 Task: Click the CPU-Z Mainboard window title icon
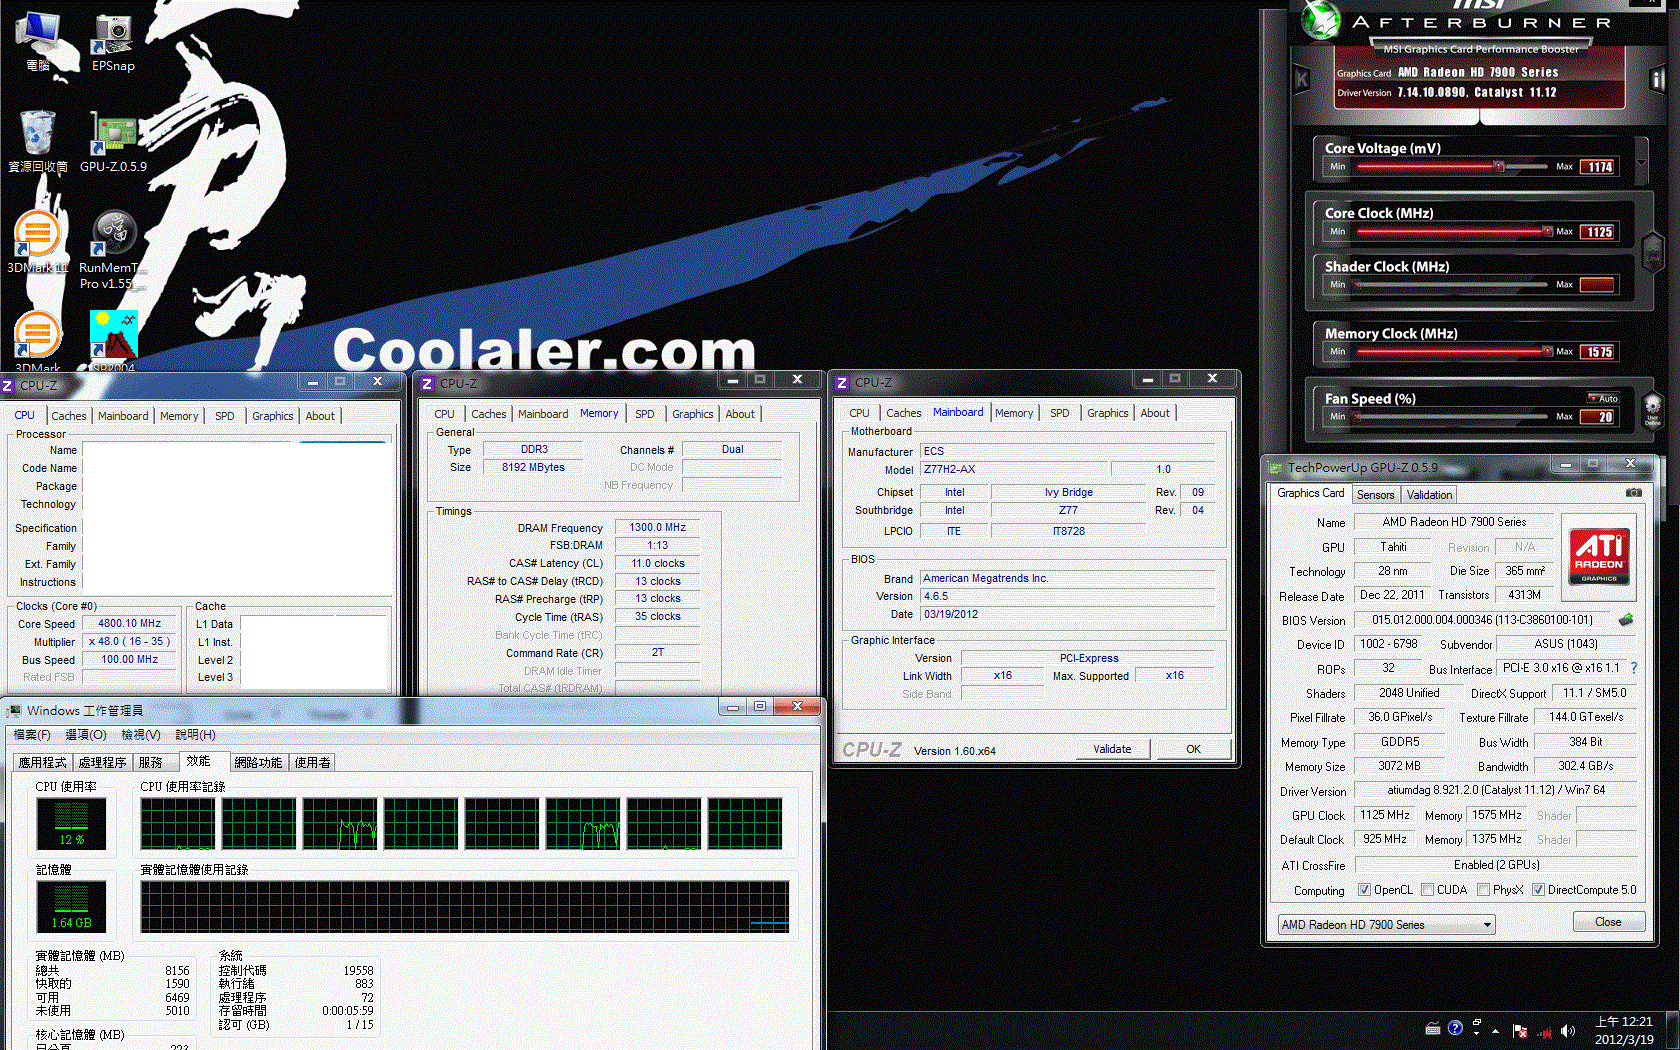[842, 383]
